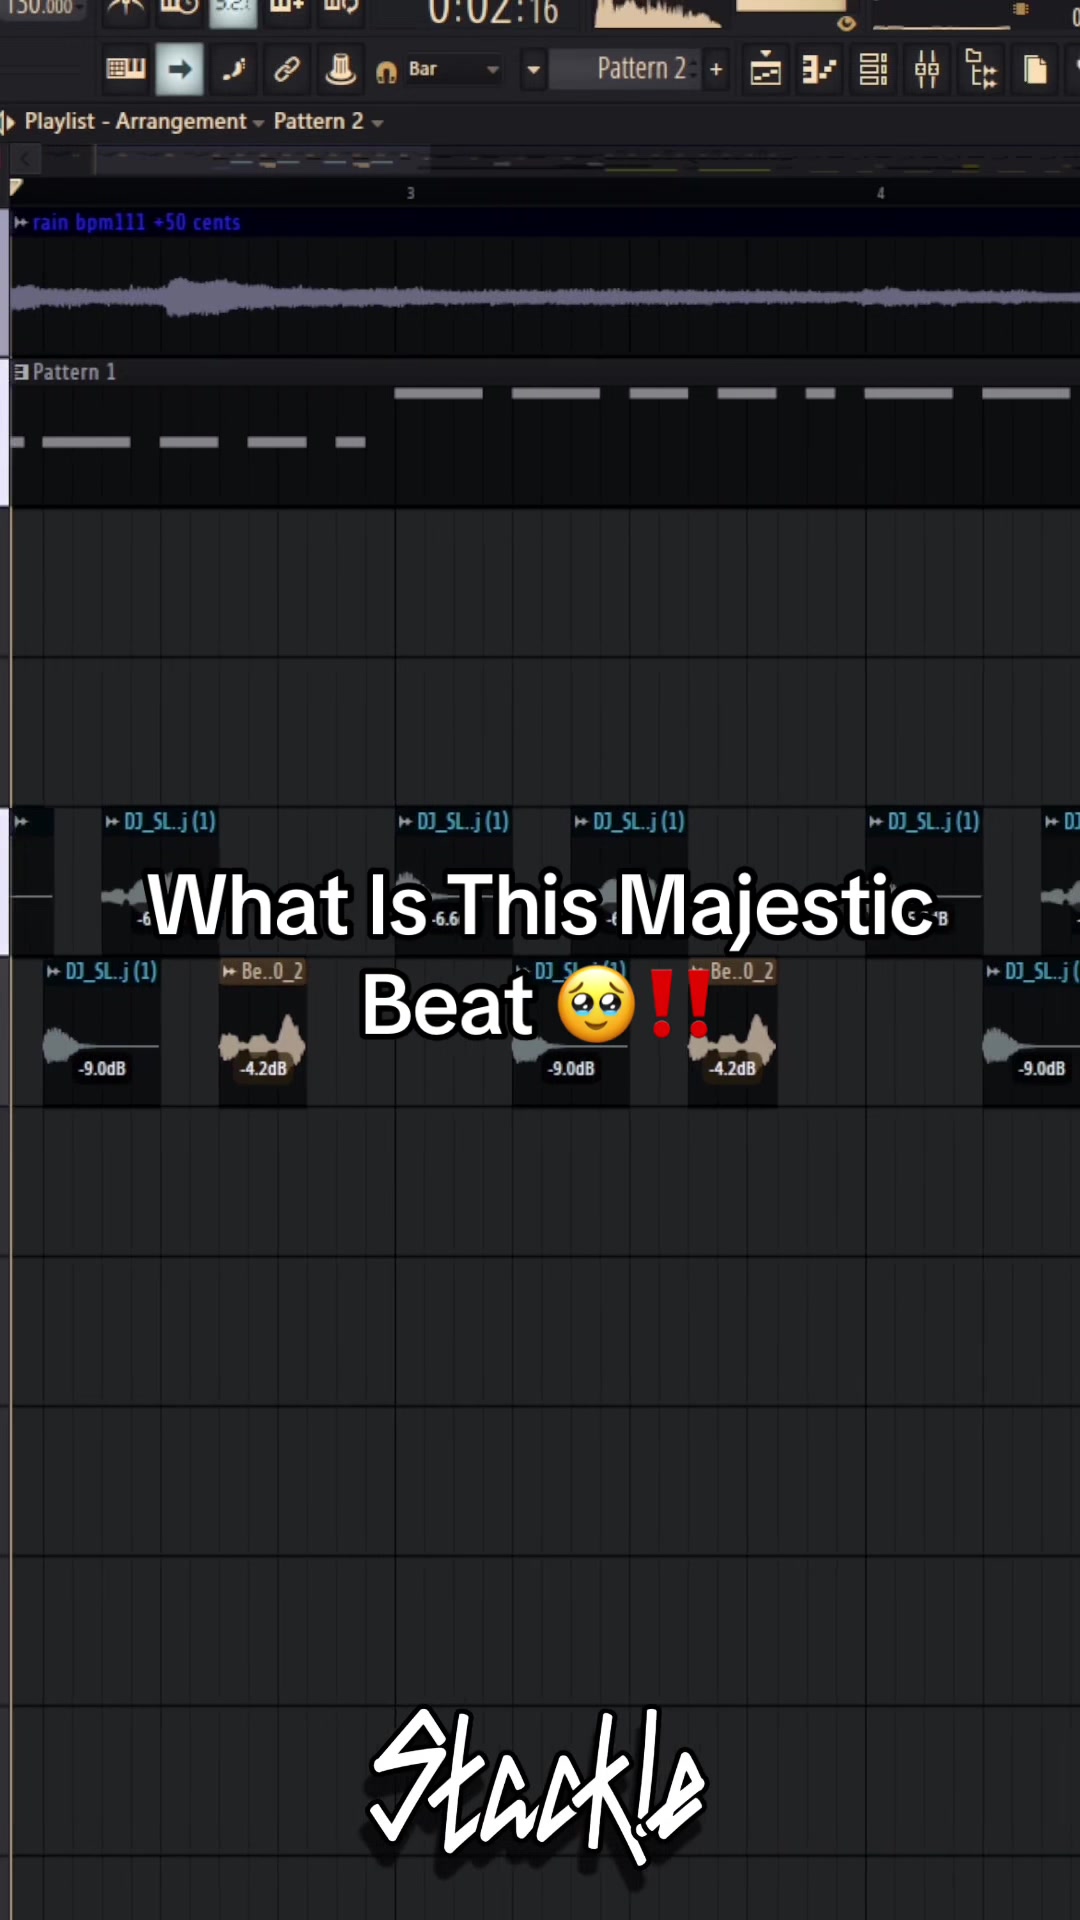The width and height of the screenshot is (1080, 1920).
Task: Open the Playlist view icon
Action: click(x=766, y=69)
